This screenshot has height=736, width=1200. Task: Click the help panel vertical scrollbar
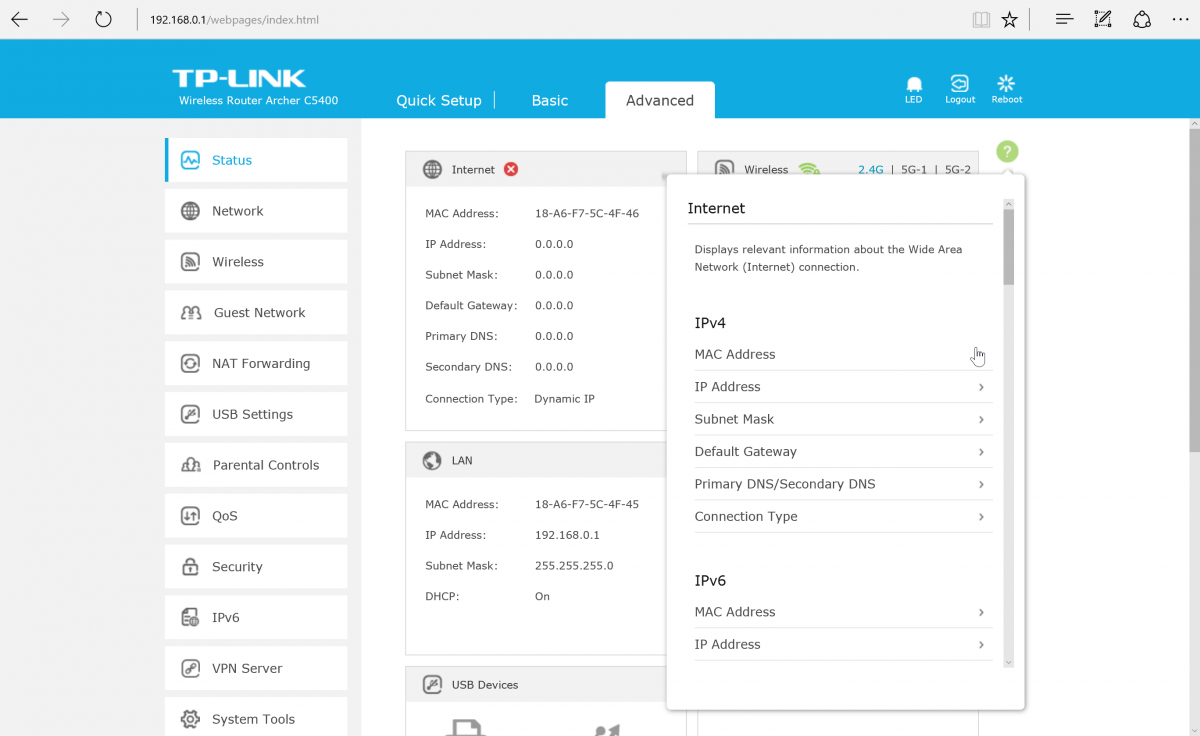(1008, 246)
